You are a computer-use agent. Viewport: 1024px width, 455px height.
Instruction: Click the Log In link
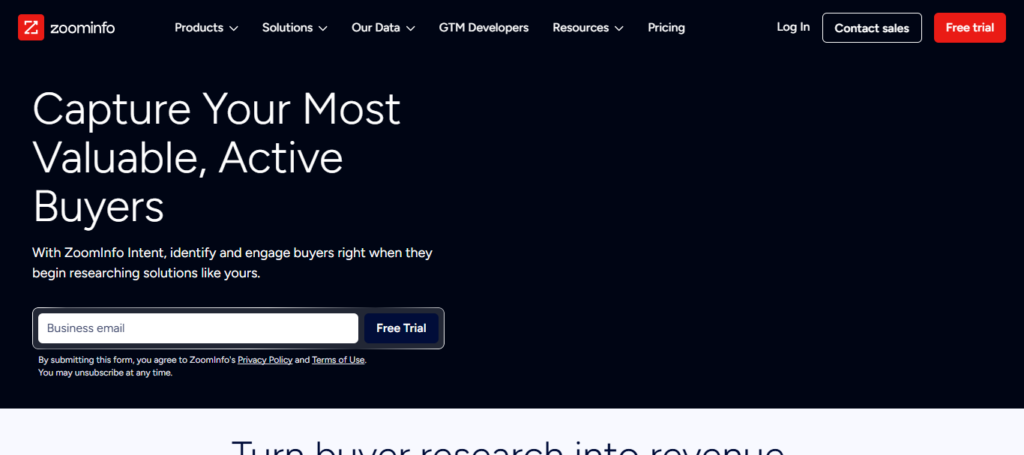pos(793,27)
